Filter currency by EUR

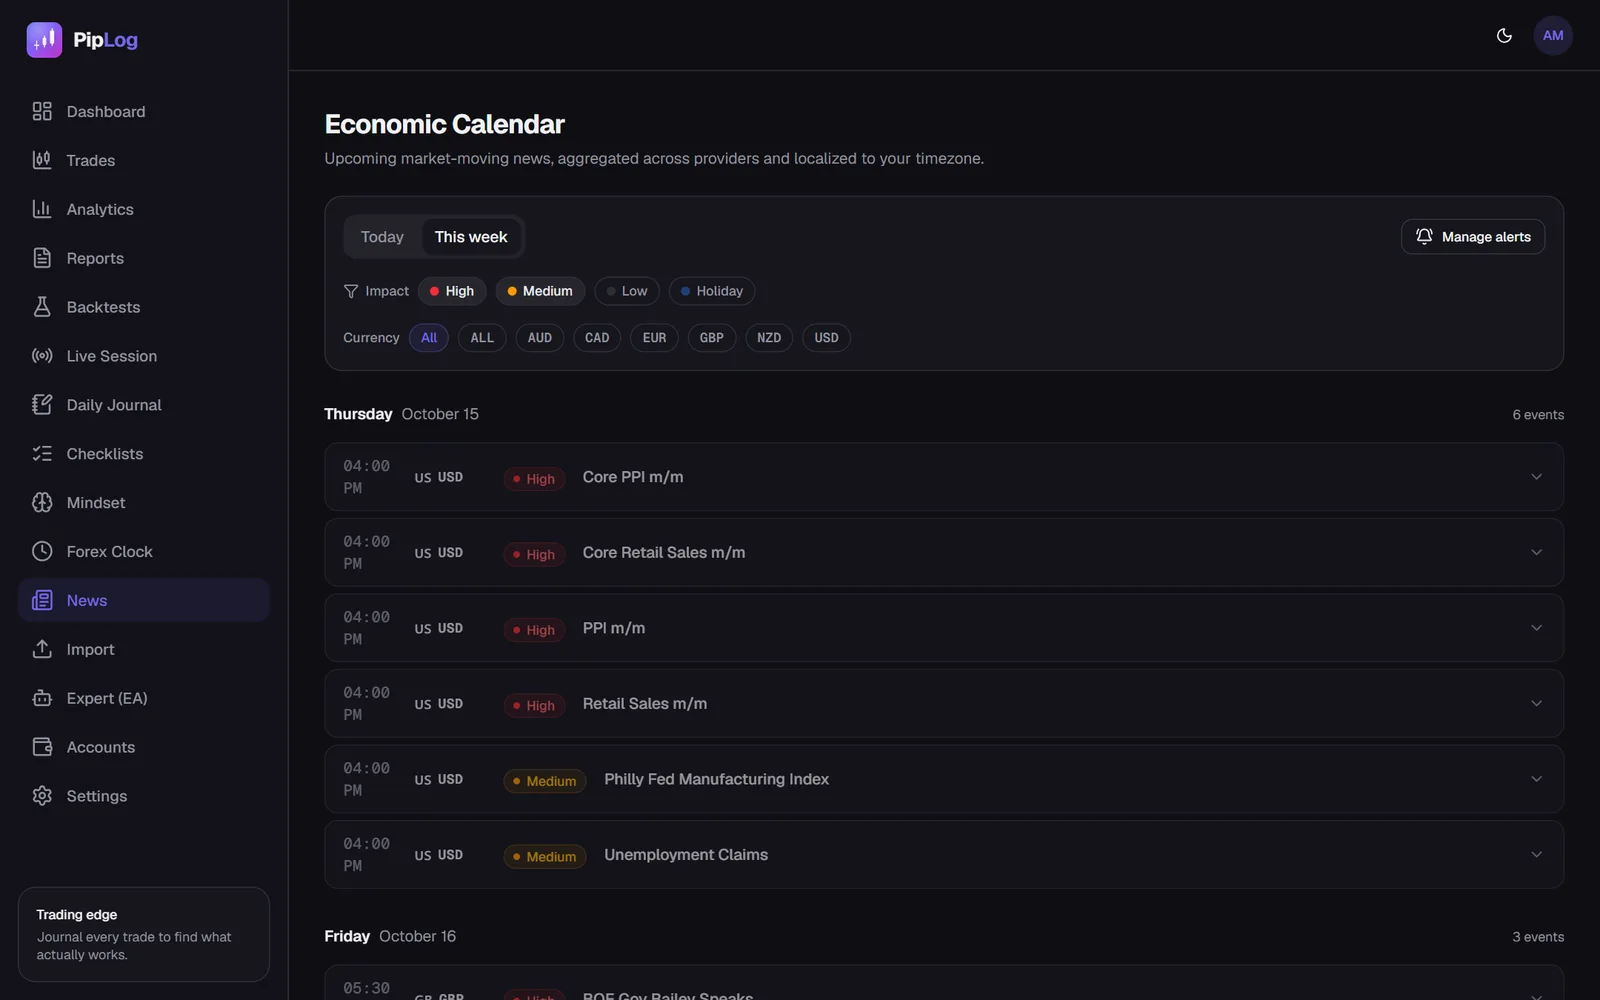(654, 338)
